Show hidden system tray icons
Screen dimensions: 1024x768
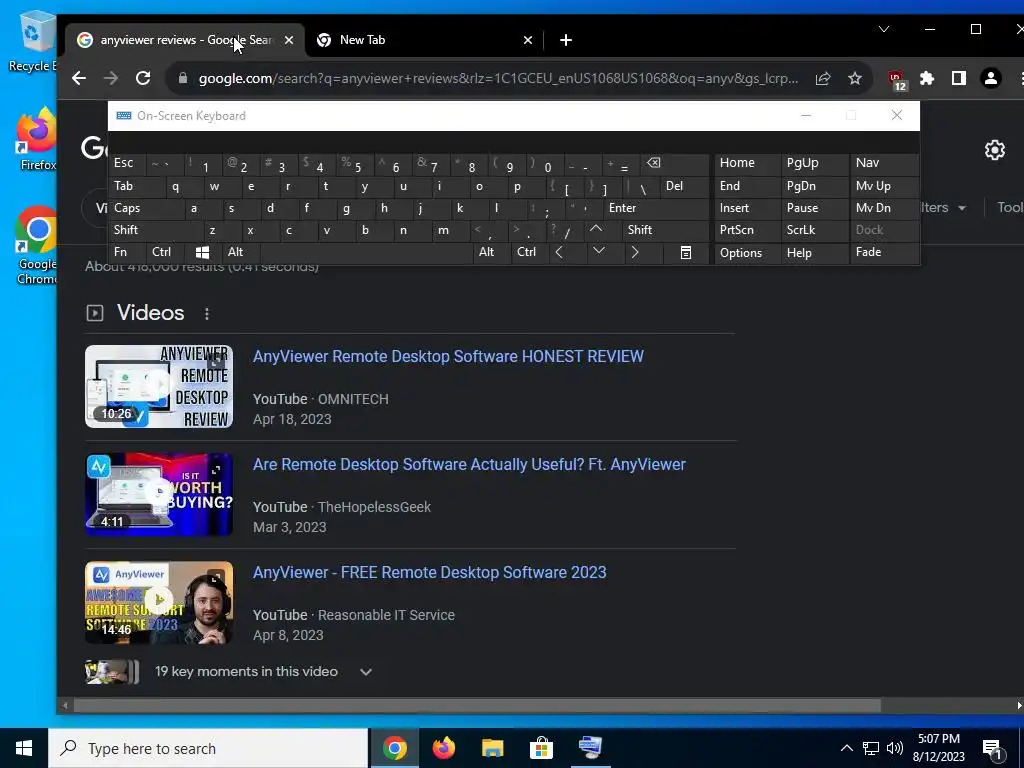(846, 748)
